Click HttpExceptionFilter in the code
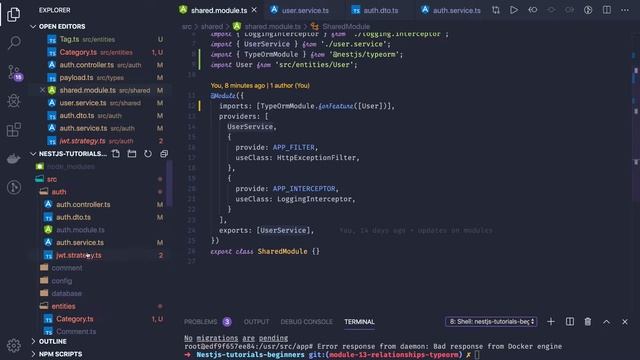 [316, 158]
